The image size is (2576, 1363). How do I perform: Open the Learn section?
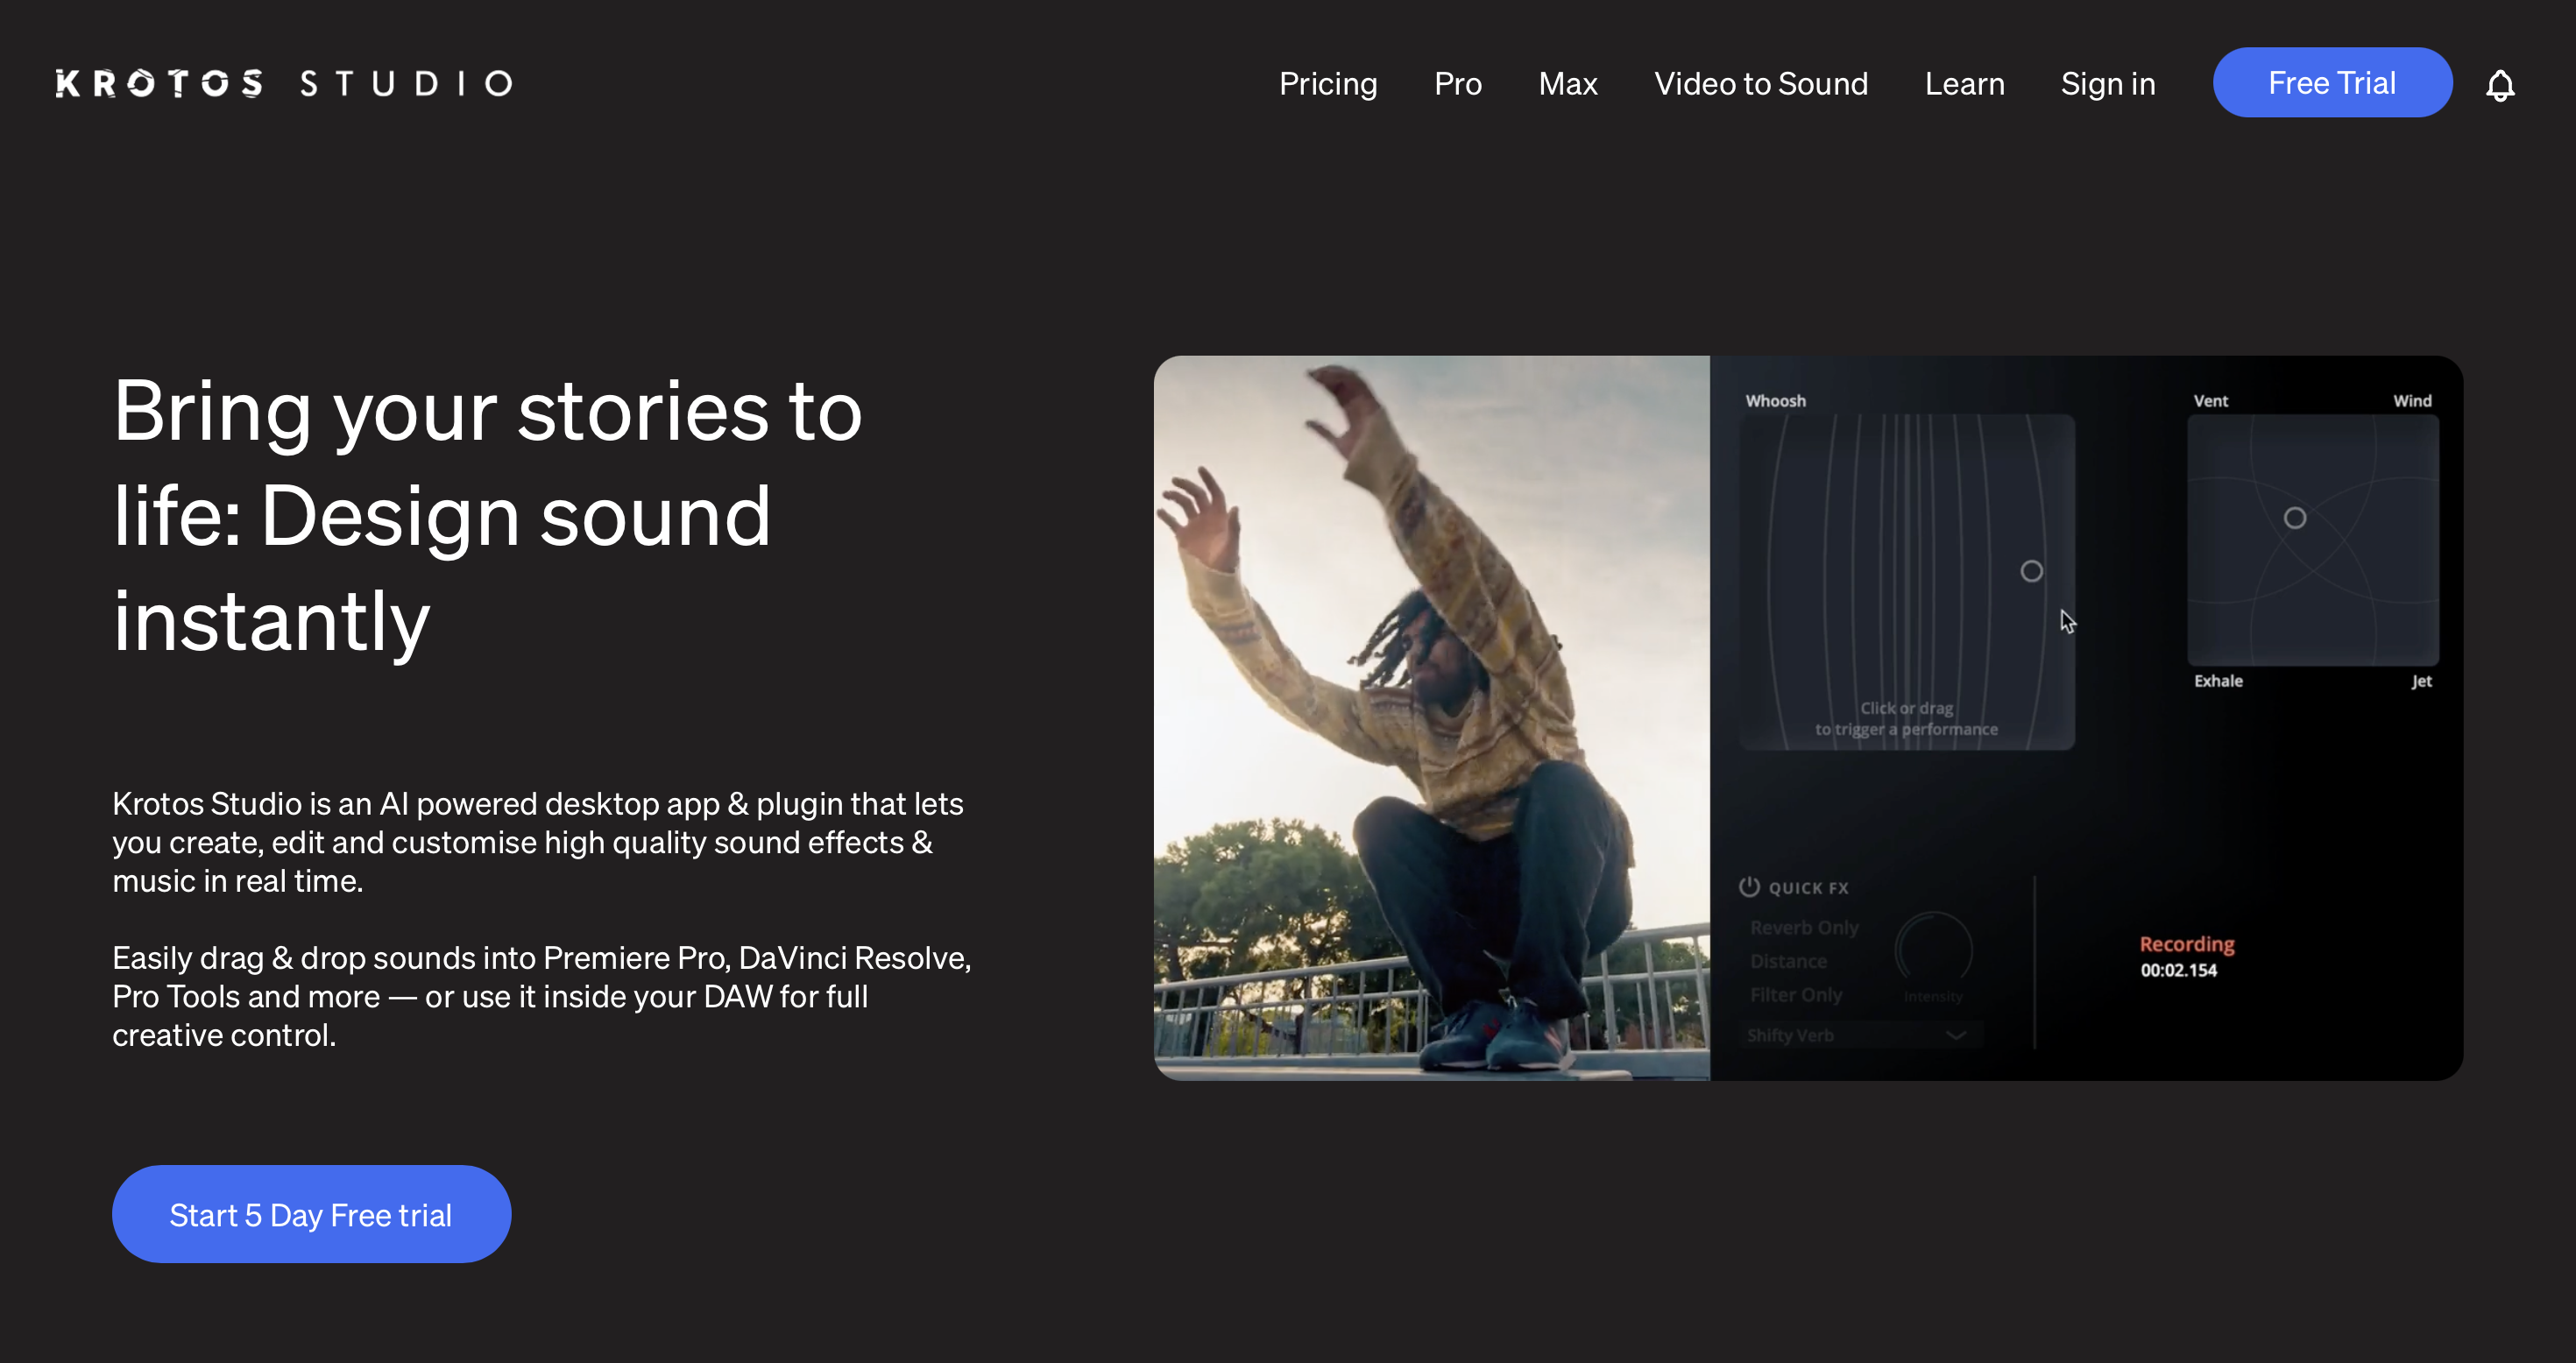(x=1965, y=84)
